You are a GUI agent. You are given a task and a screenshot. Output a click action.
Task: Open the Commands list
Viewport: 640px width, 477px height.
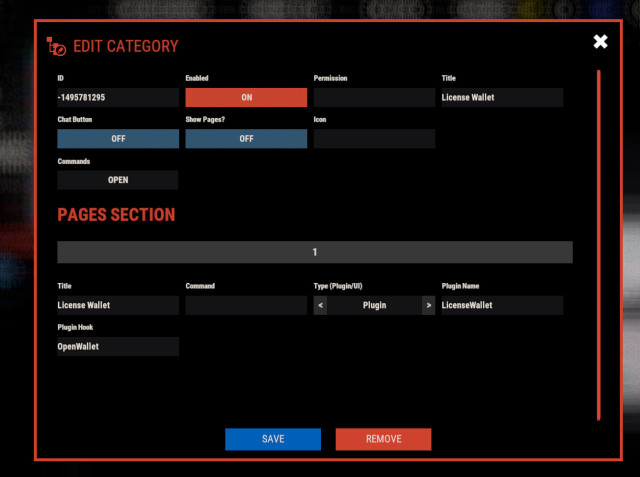(x=118, y=180)
